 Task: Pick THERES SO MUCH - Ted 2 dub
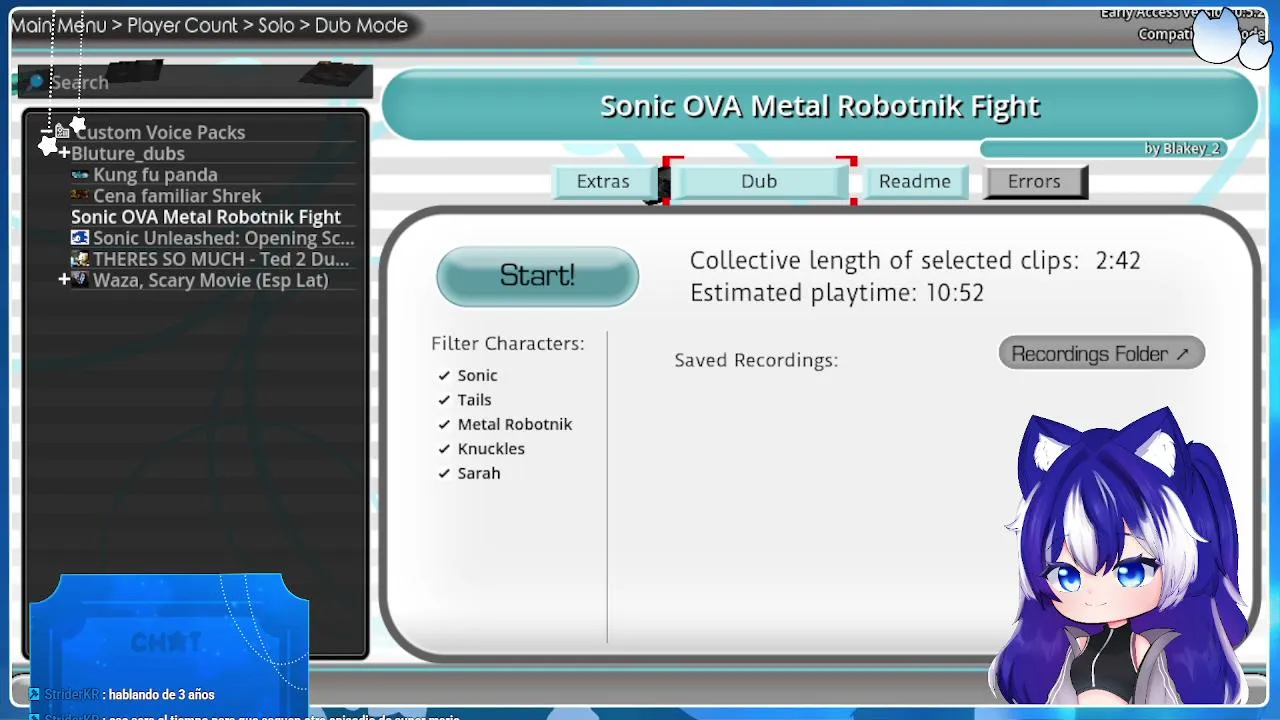pyautogui.click(x=221, y=259)
